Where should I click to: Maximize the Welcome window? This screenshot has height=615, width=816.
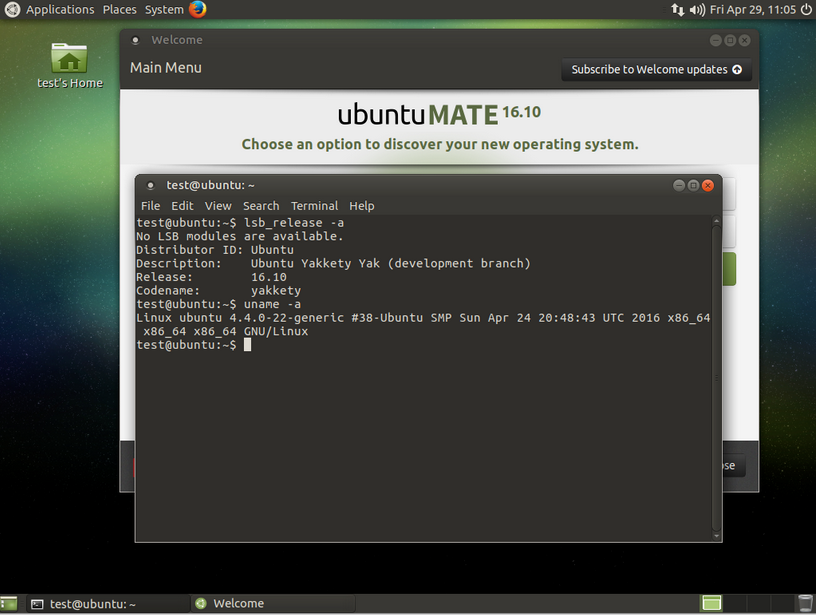click(730, 41)
